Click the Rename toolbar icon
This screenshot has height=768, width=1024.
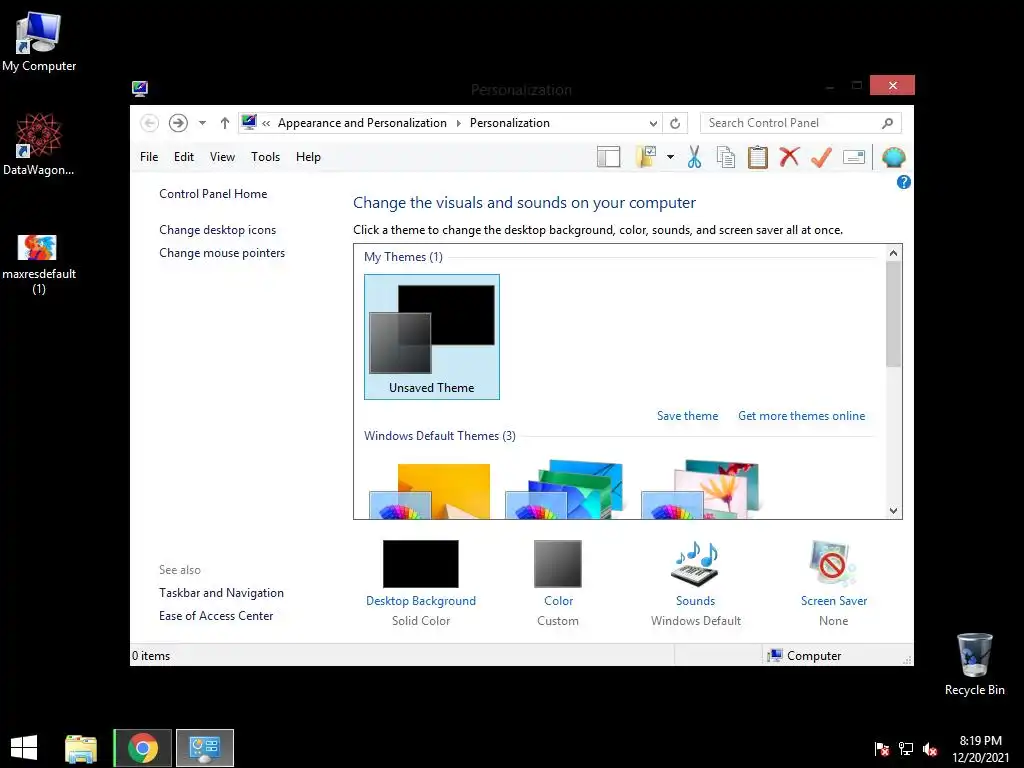pyautogui.click(x=854, y=157)
